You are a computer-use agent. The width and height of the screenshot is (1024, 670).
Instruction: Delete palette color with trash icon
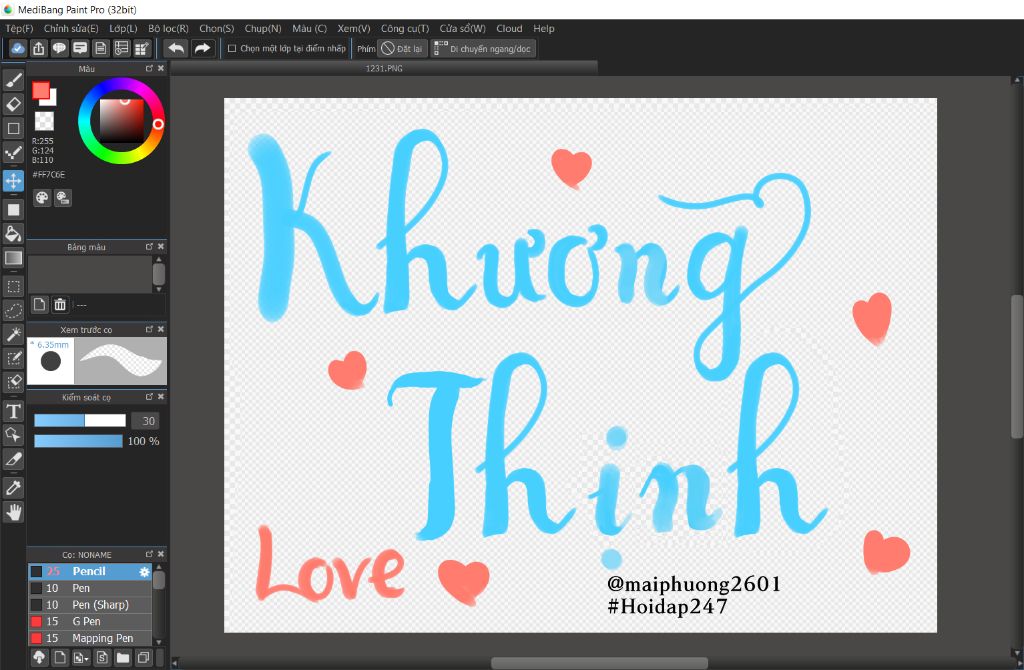coord(60,304)
